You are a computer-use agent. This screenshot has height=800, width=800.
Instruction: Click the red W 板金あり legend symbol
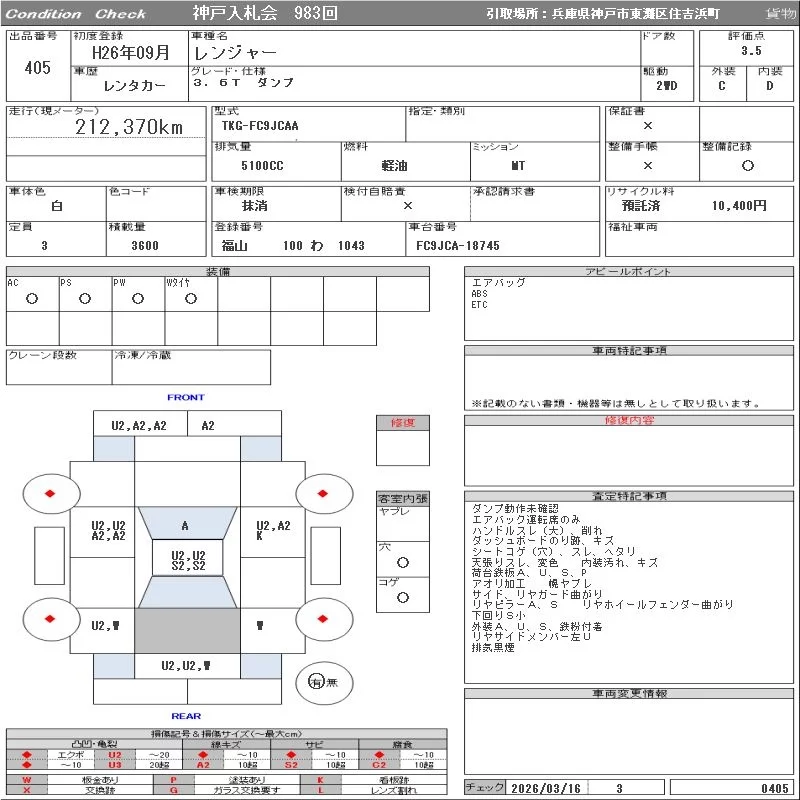(27, 779)
